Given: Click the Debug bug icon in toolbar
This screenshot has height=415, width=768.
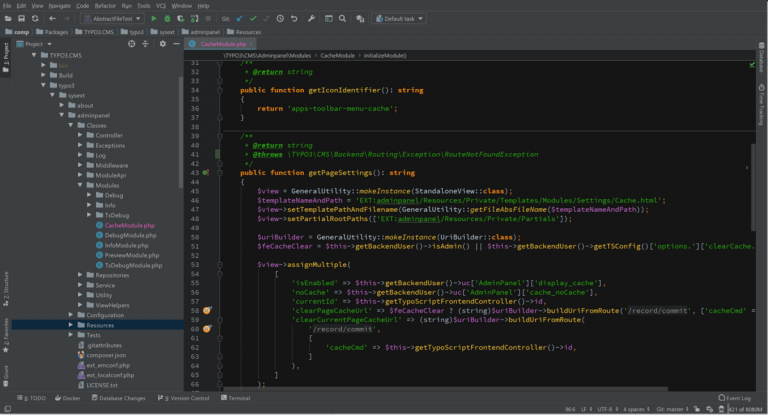Looking at the screenshot, I should (166, 18).
